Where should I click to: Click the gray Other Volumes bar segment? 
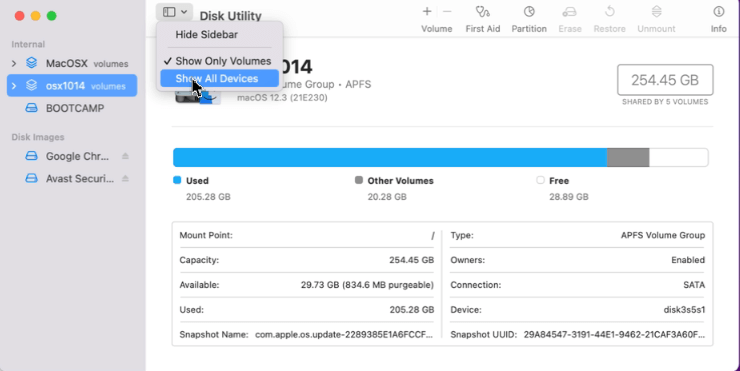pyautogui.click(x=628, y=157)
